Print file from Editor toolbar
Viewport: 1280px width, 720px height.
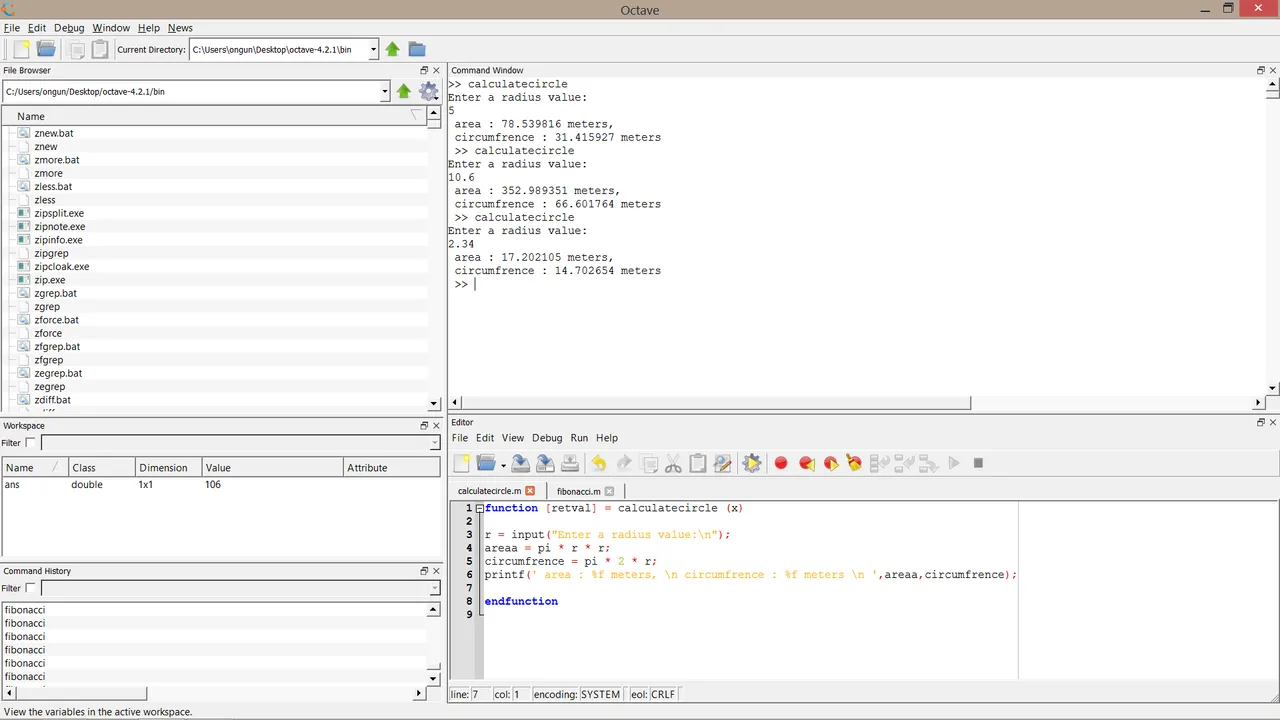569,463
